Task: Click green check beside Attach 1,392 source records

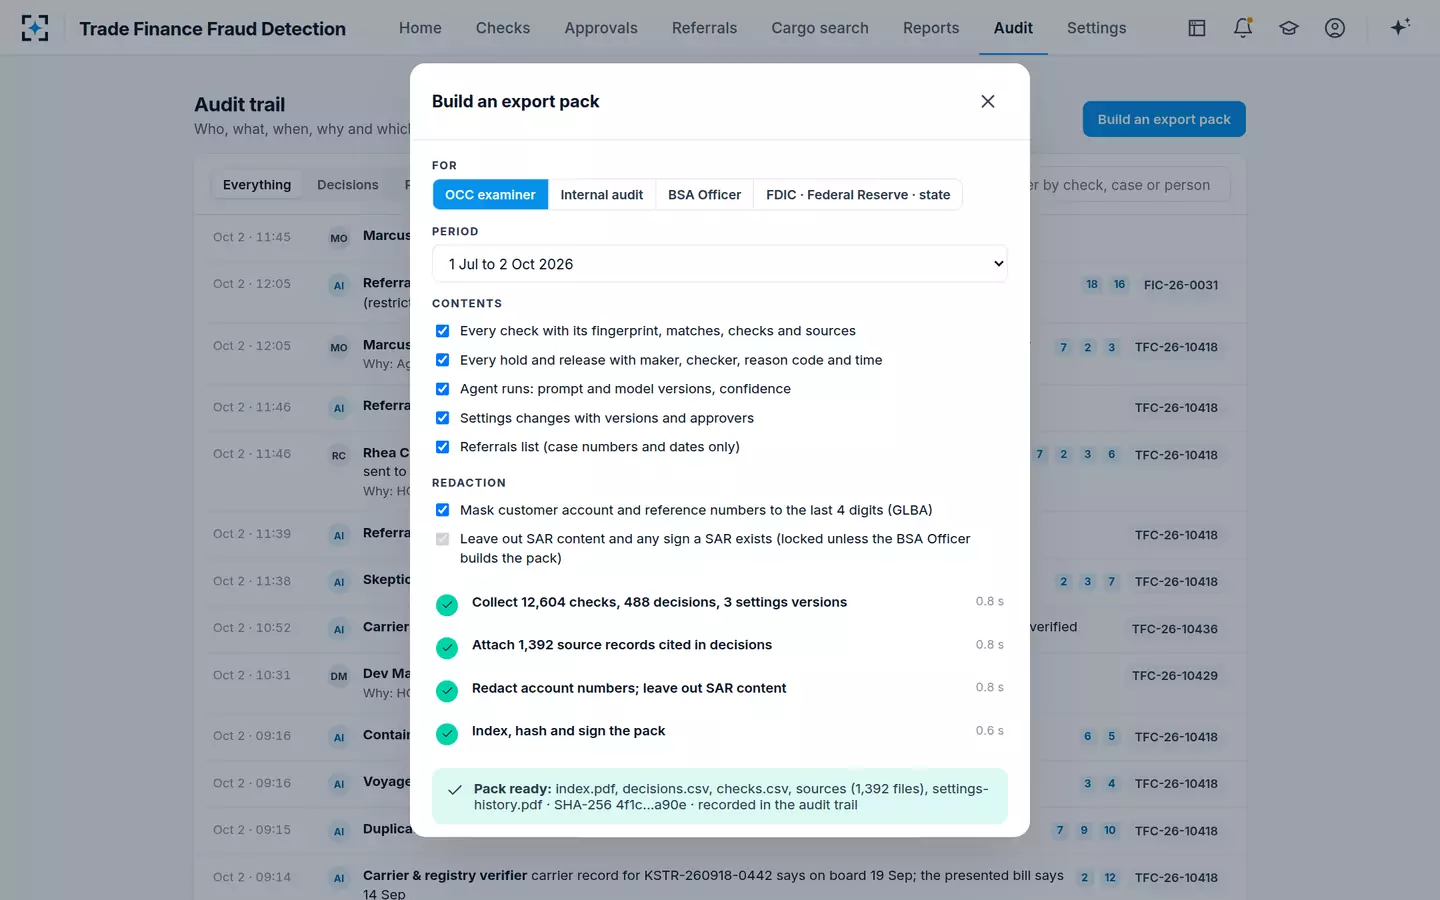Action: coord(447,648)
